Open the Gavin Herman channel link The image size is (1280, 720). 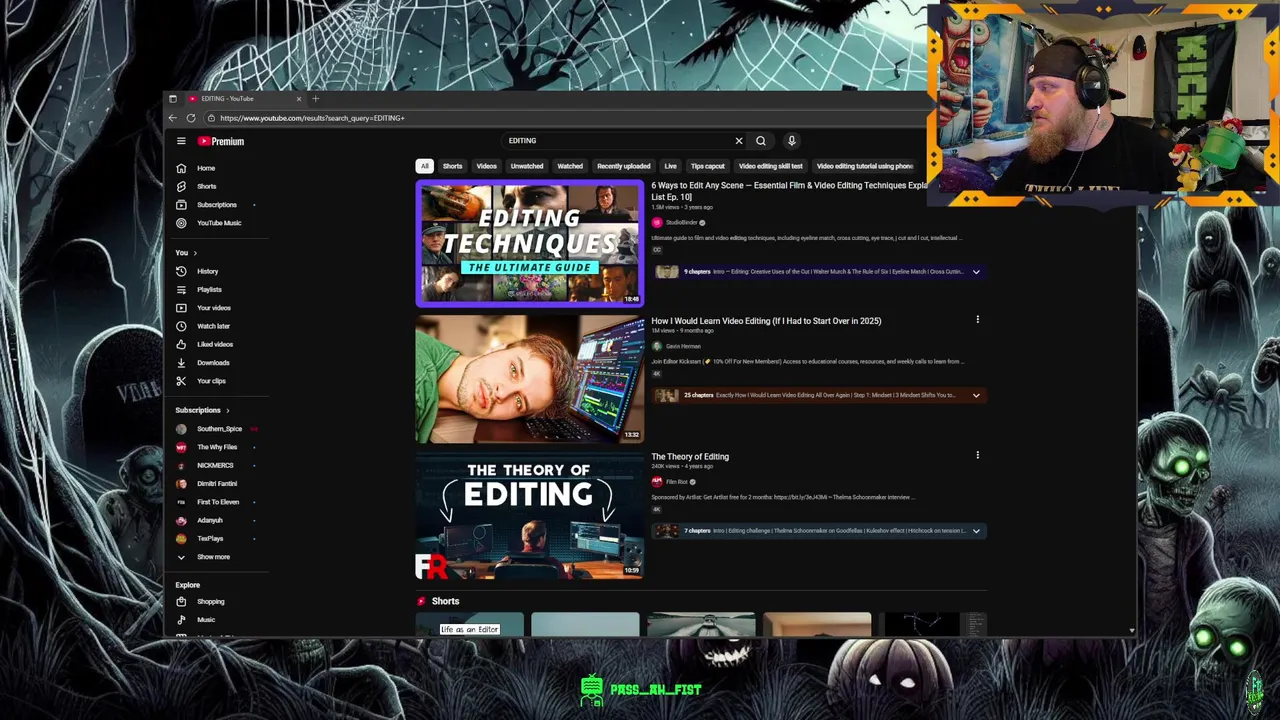tap(683, 346)
